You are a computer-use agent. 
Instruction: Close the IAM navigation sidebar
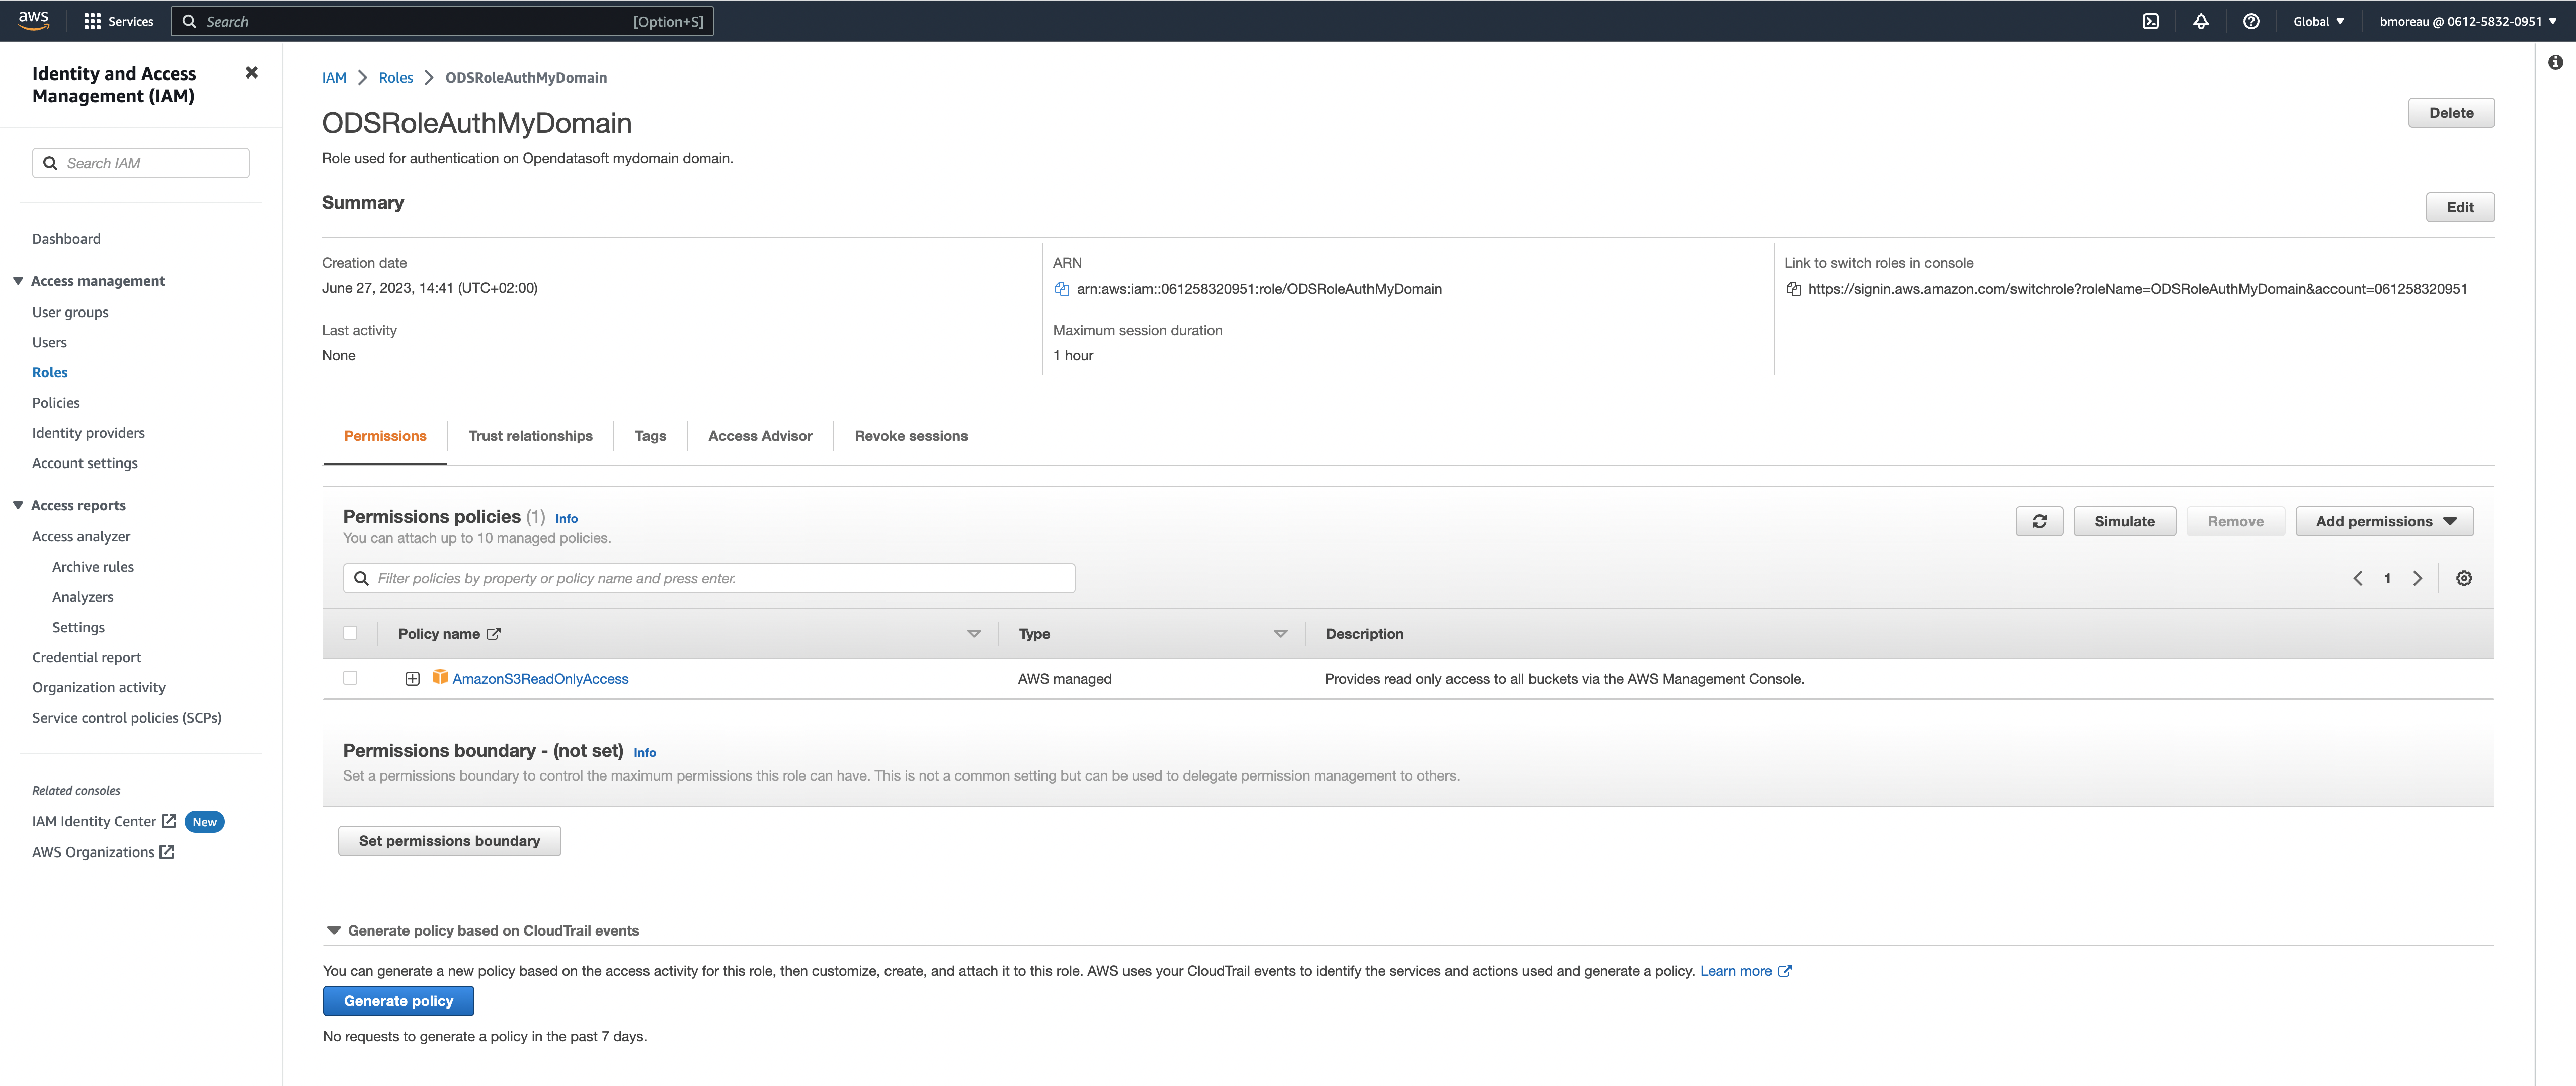(x=251, y=72)
